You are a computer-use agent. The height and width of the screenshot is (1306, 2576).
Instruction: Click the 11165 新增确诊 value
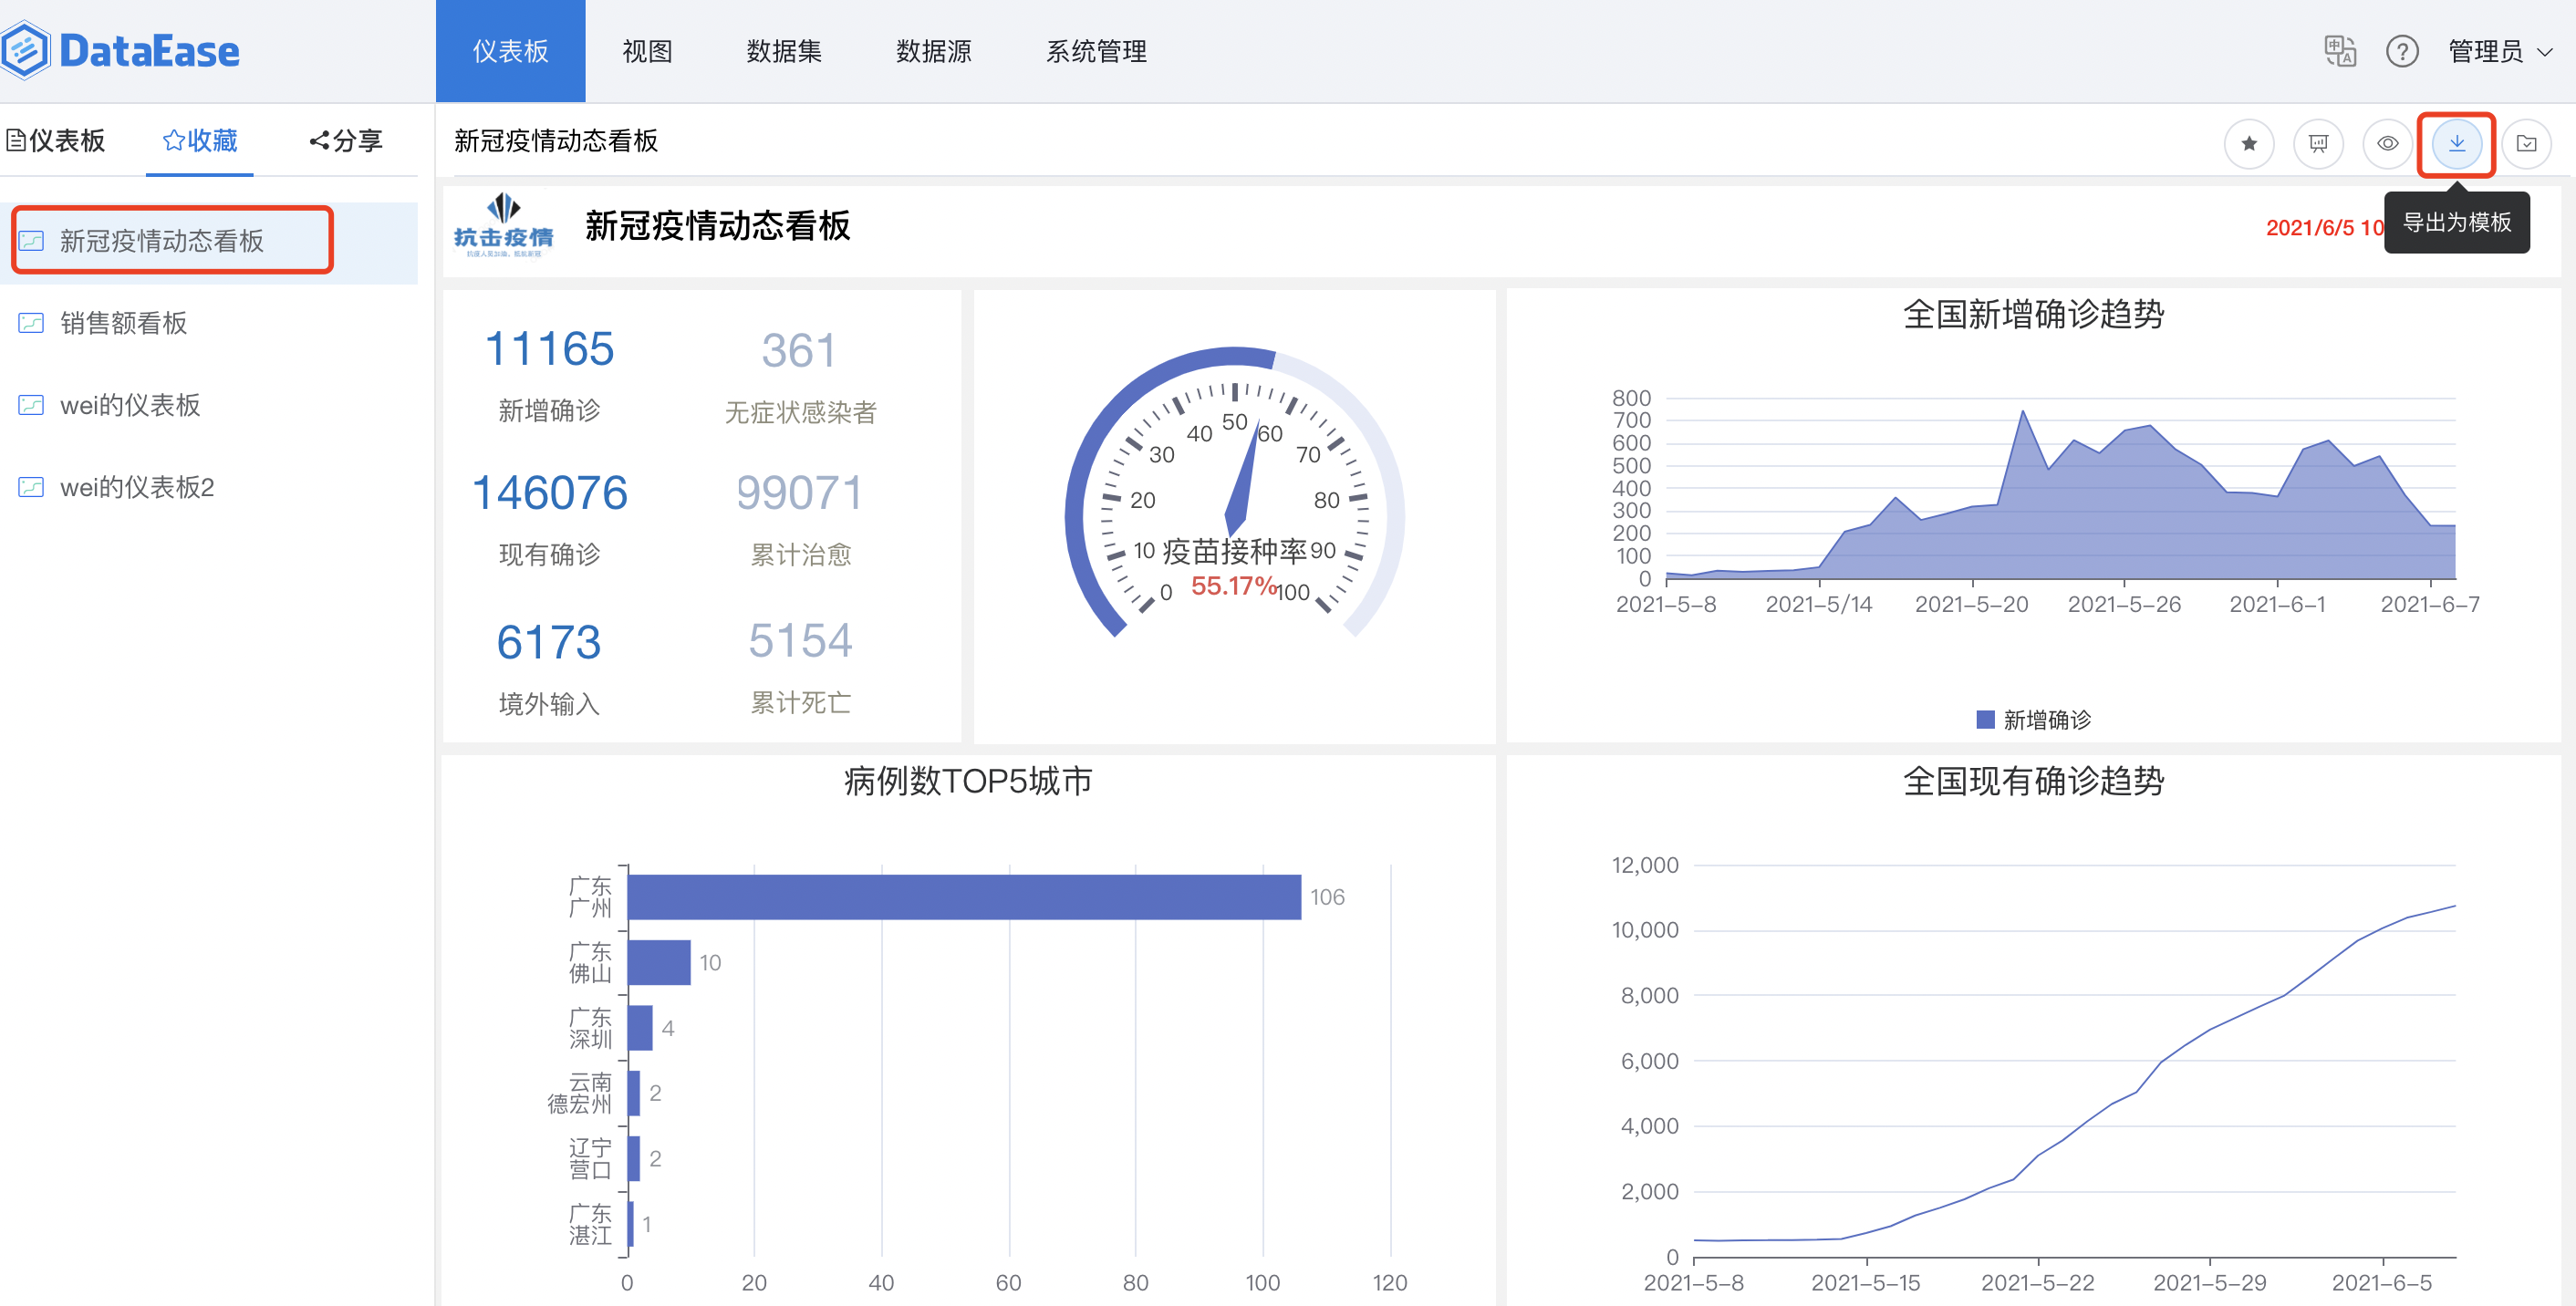(x=549, y=349)
